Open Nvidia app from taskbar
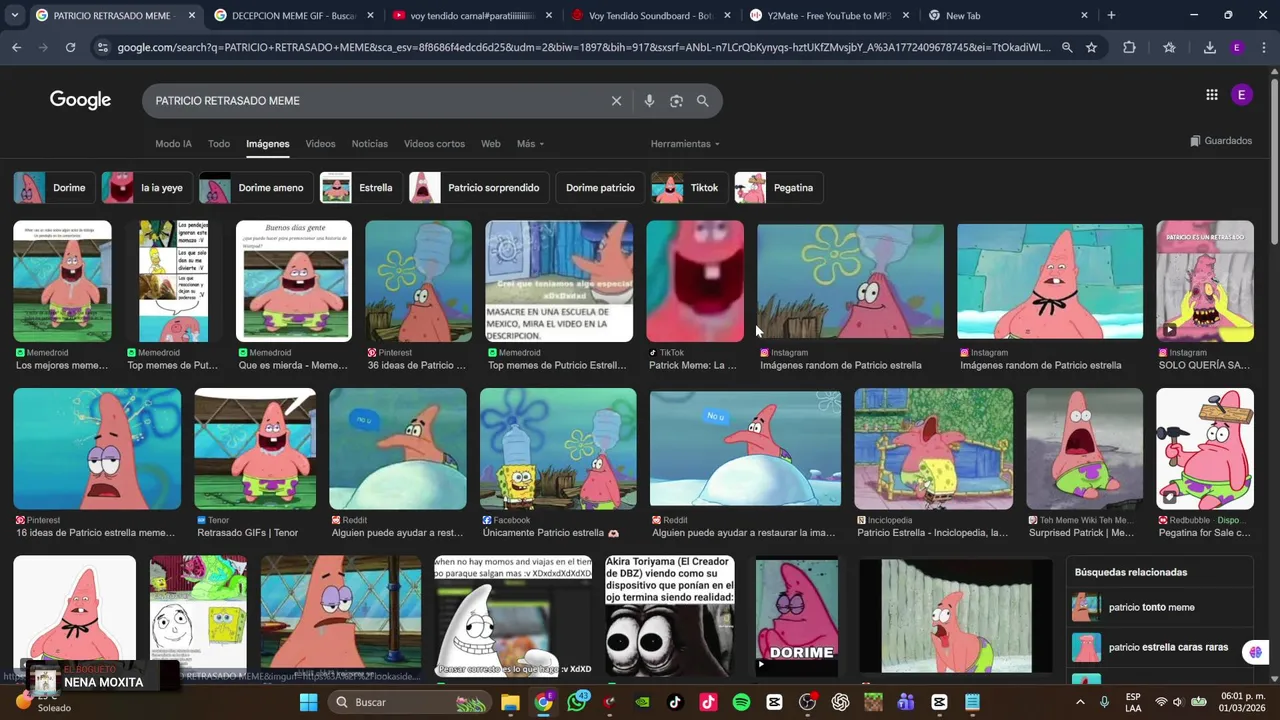 (643, 702)
